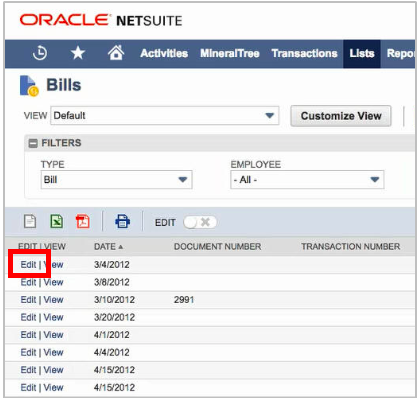
Task: Click Edit for the 3/10/2012 bill
Action: click(x=28, y=300)
